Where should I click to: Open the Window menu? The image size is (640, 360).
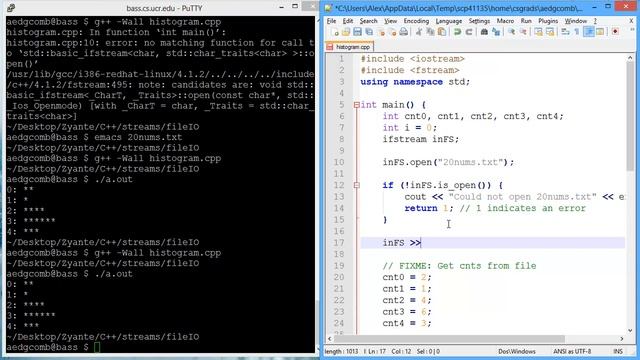[576, 21]
